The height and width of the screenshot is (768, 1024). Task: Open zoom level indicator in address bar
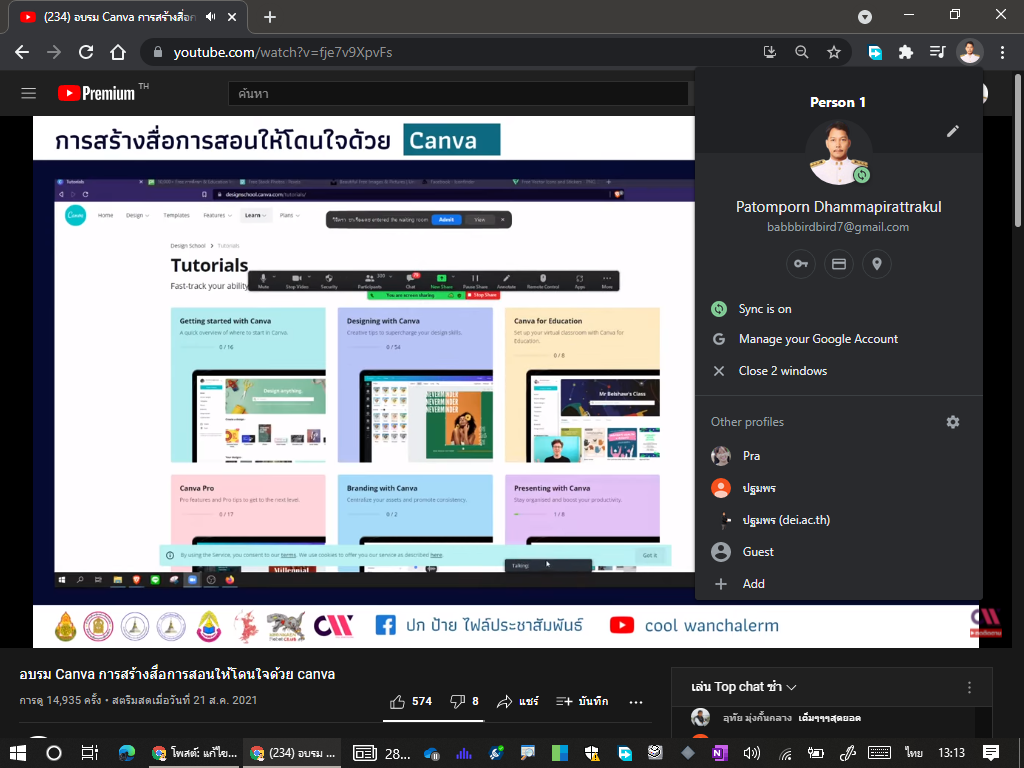click(x=801, y=52)
